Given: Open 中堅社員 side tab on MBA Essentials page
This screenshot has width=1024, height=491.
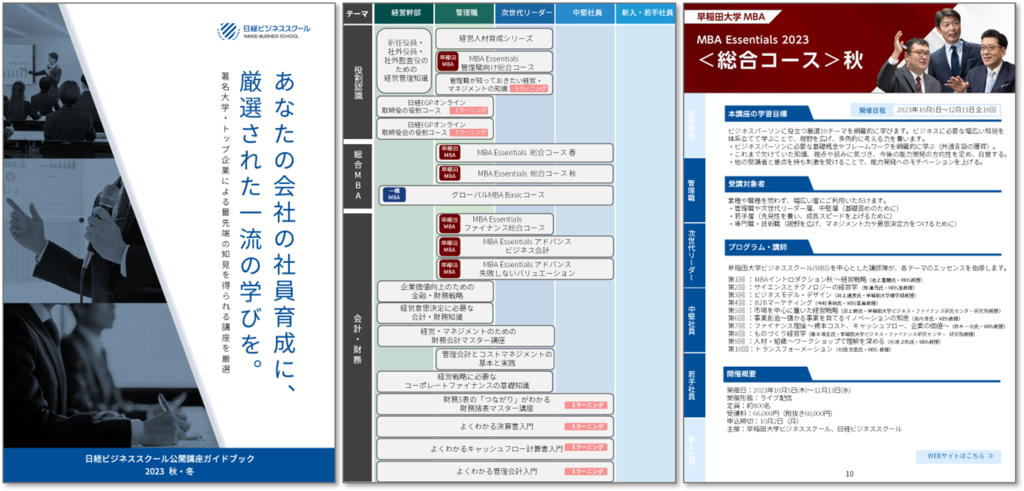Looking at the screenshot, I should [x=694, y=319].
